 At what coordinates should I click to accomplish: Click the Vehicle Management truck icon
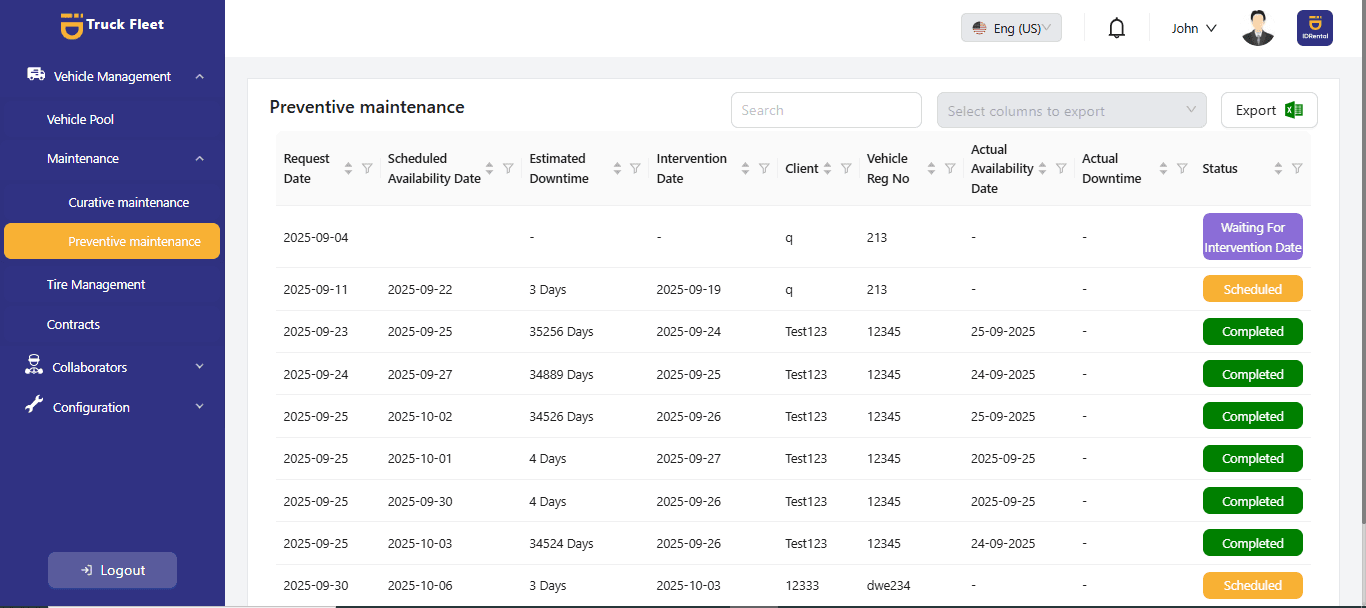36,74
